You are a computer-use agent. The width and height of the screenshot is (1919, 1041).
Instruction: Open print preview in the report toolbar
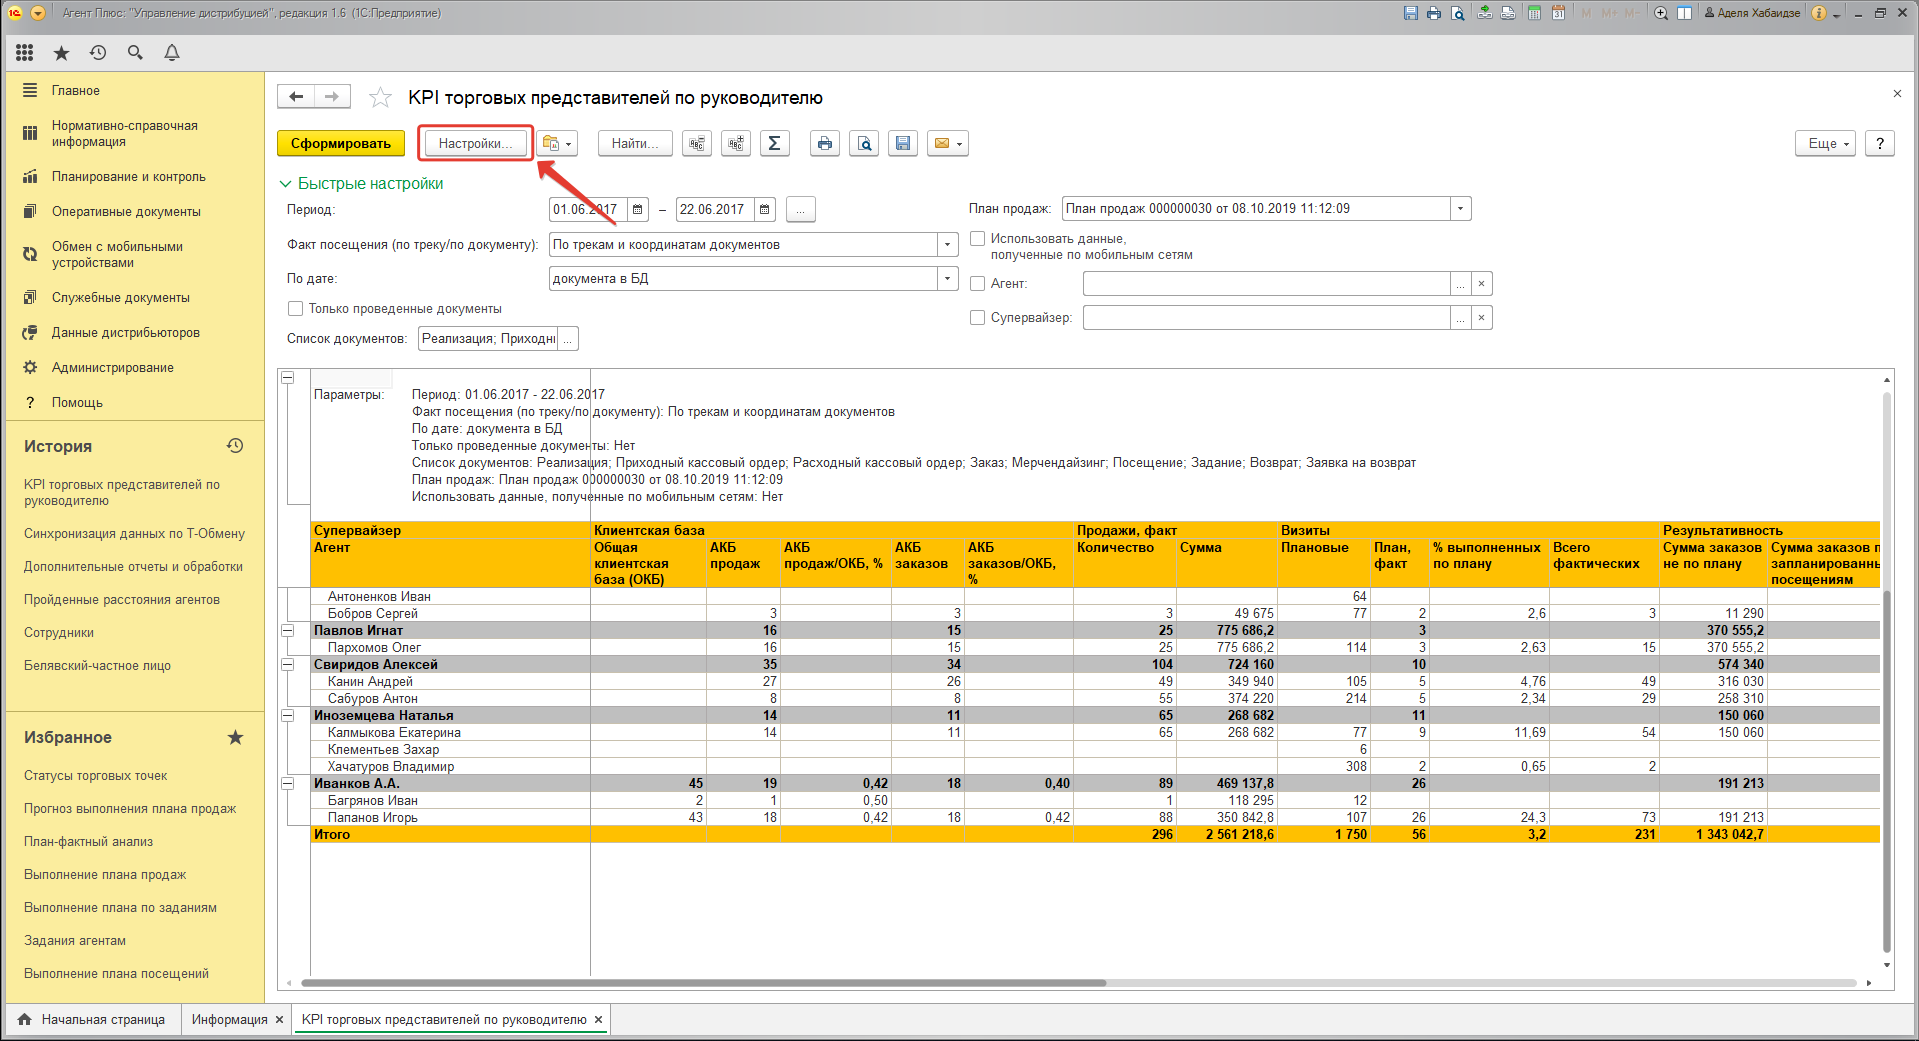click(x=864, y=144)
